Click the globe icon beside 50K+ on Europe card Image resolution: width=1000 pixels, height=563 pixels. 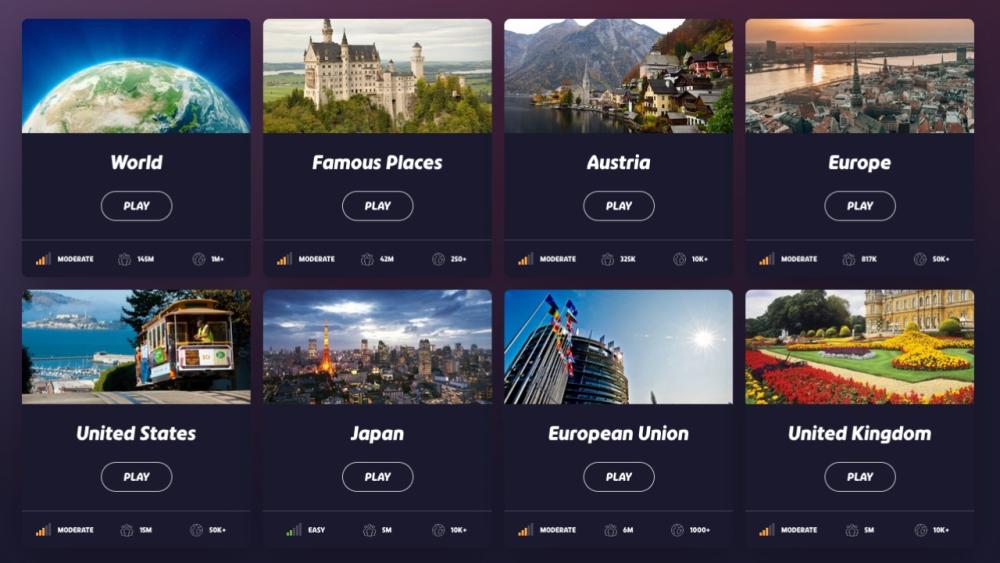tap(920, 259)
